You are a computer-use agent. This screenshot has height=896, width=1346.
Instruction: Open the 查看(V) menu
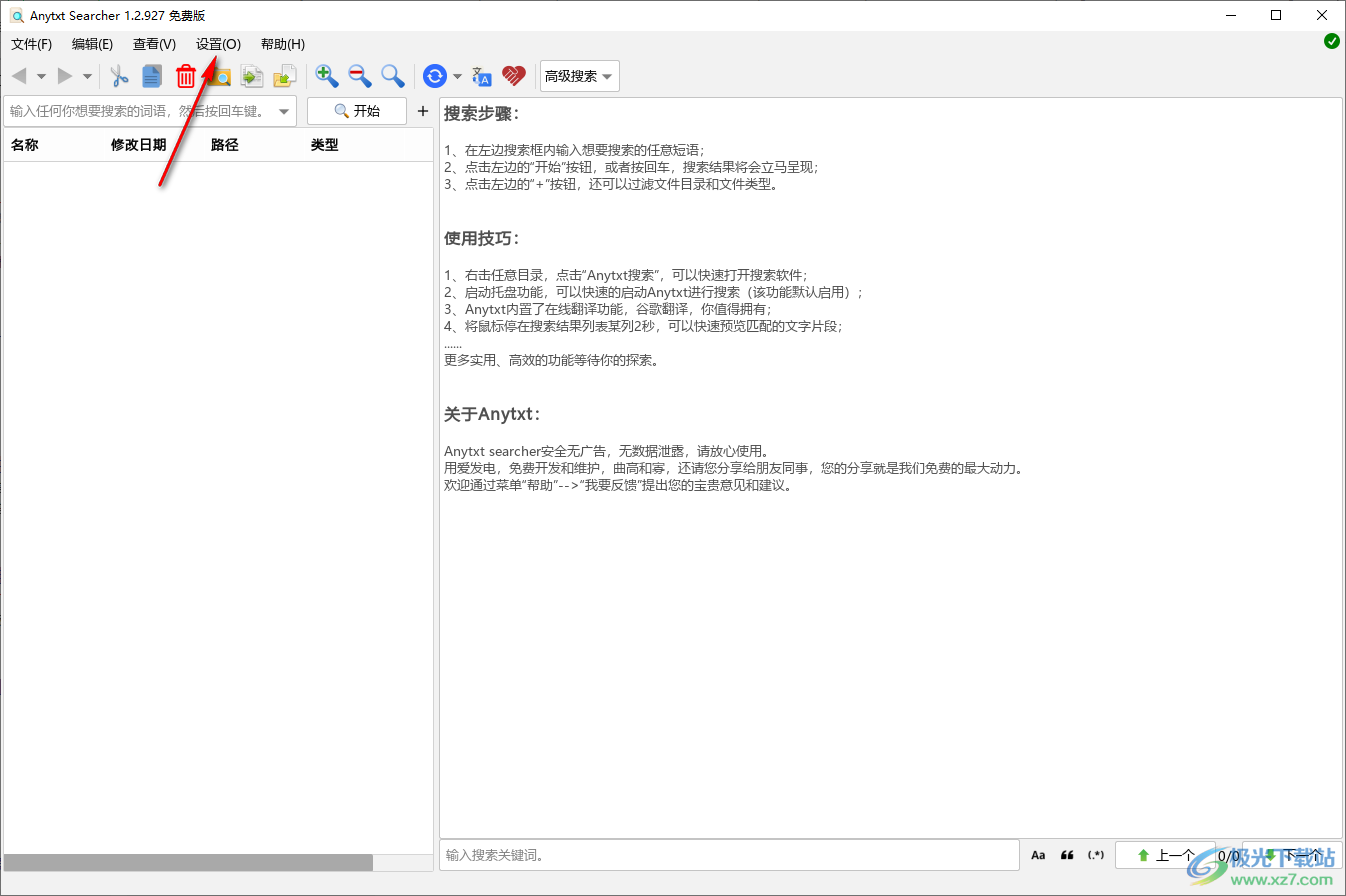tap(154, 44)
